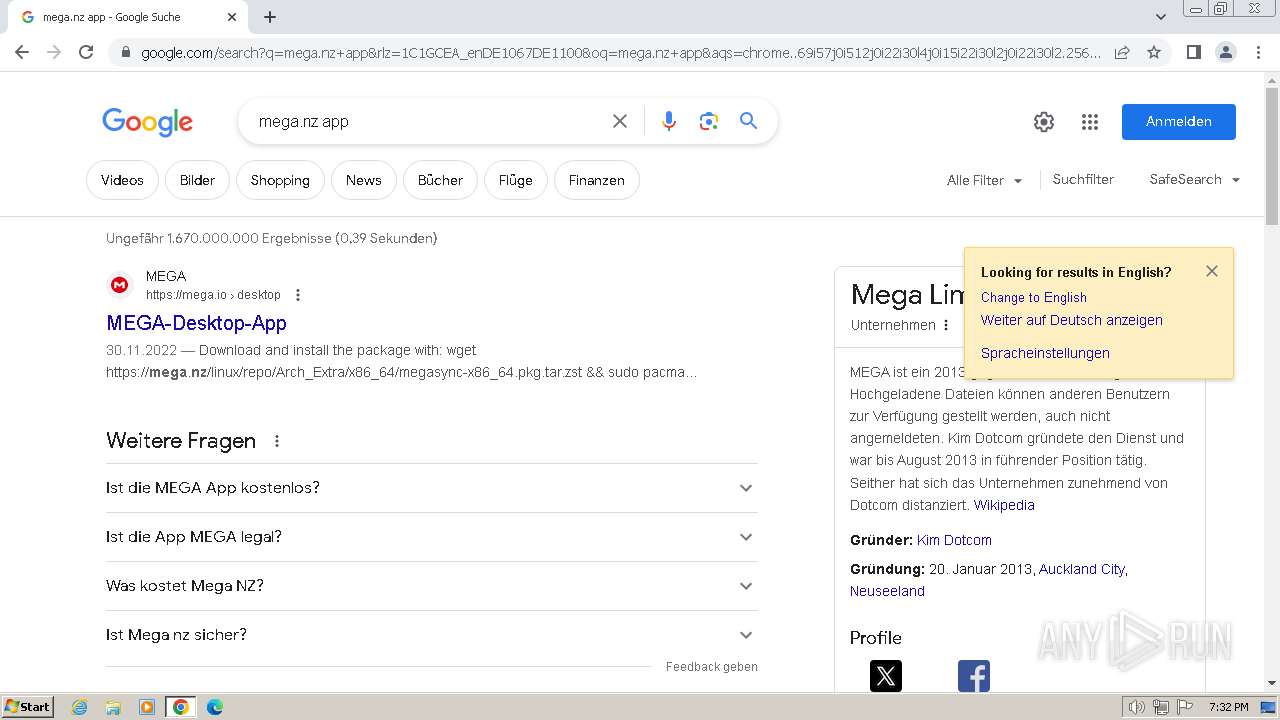Expand 'Ist die MEGA App kostenlos?'
Viewport: 1280px width, 720px height.
coord(432,488)
